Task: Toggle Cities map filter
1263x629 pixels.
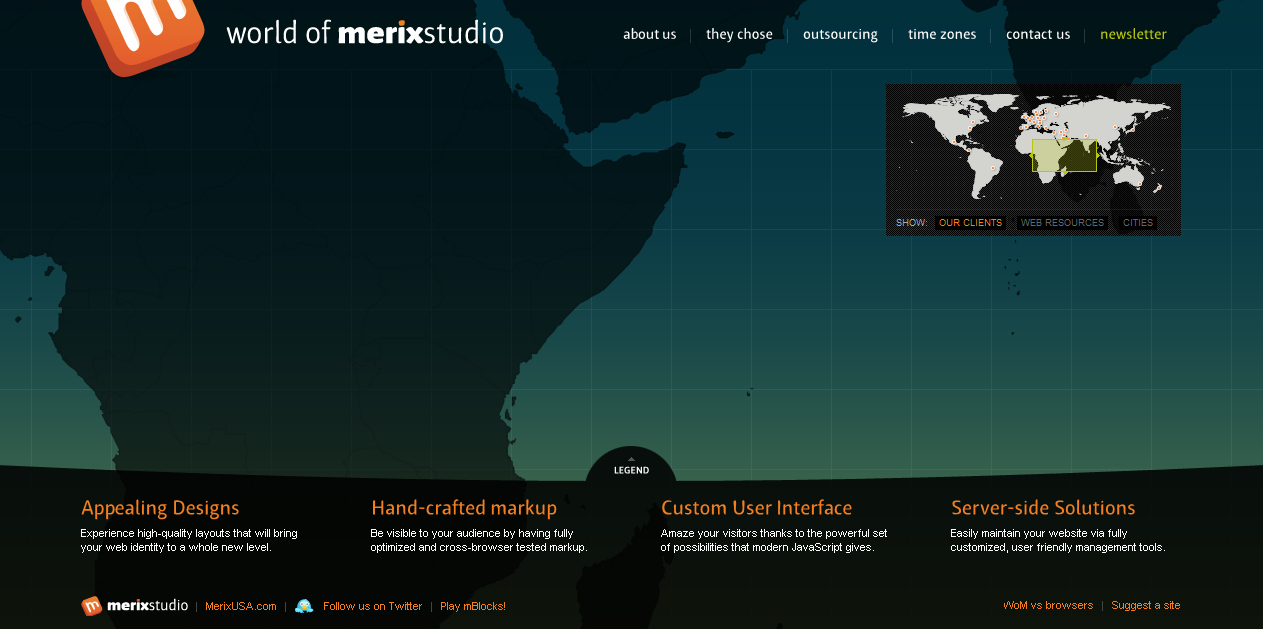Action: 1138,223
